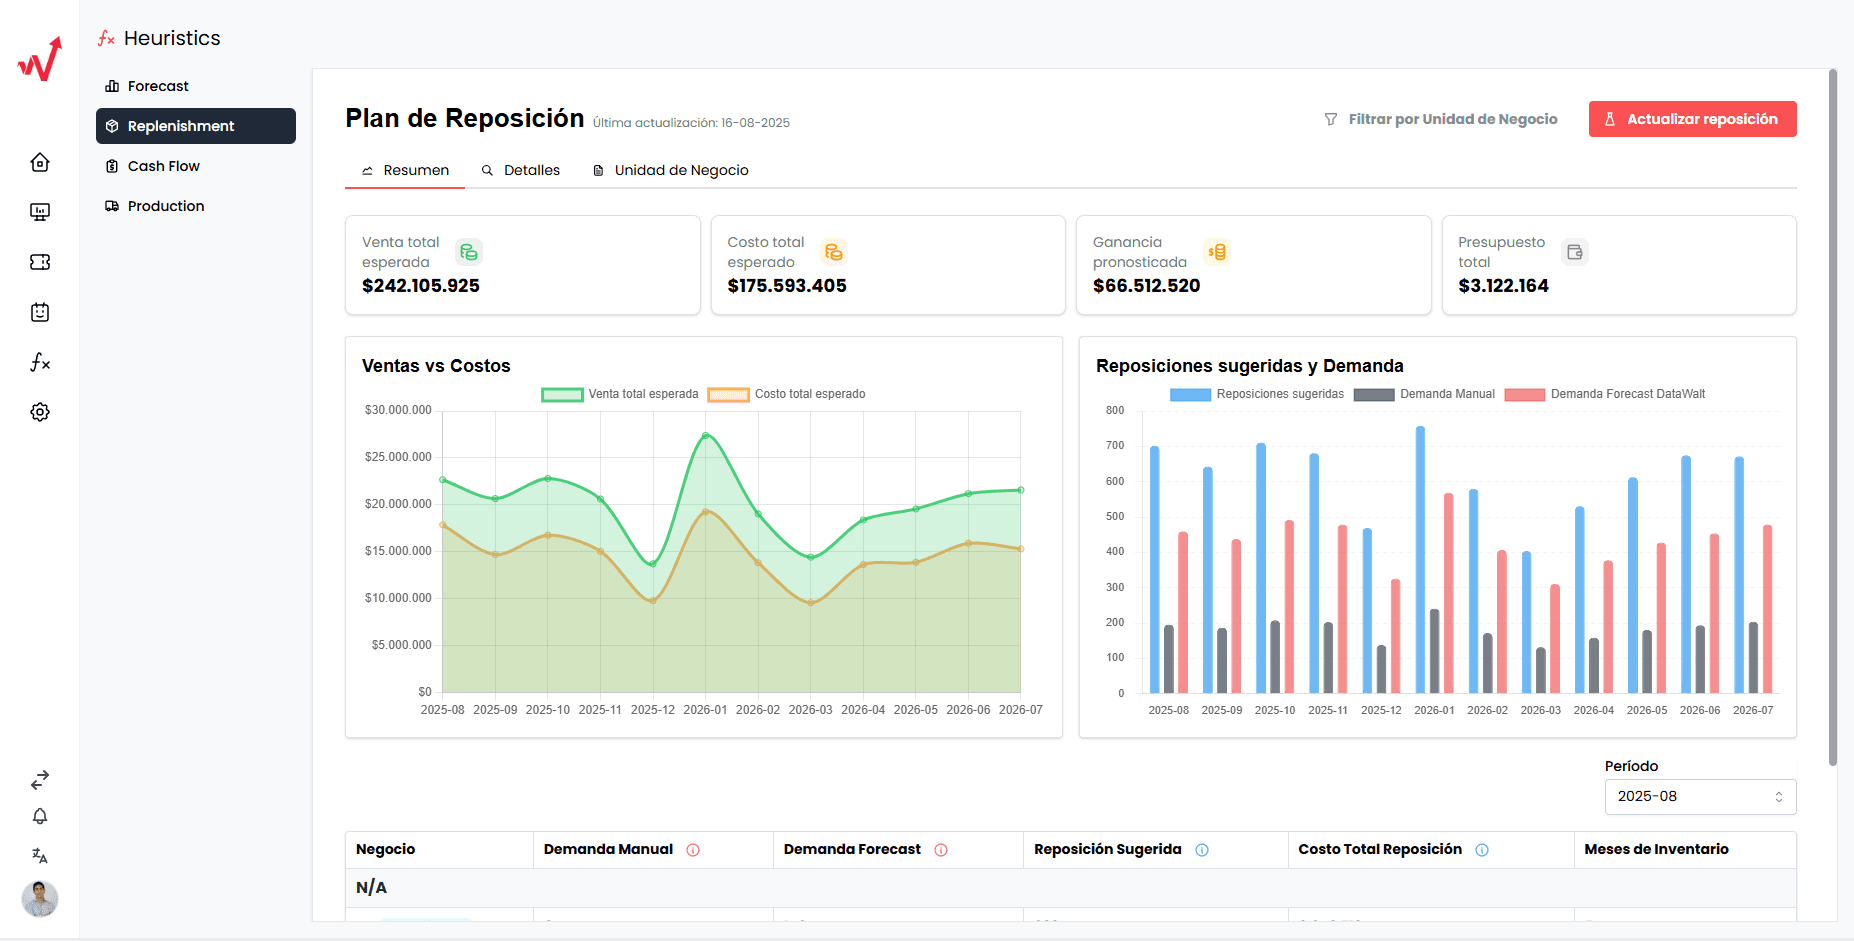
Task: Open the info tooltip next to Demanda Manual
Action: point(695,849)
